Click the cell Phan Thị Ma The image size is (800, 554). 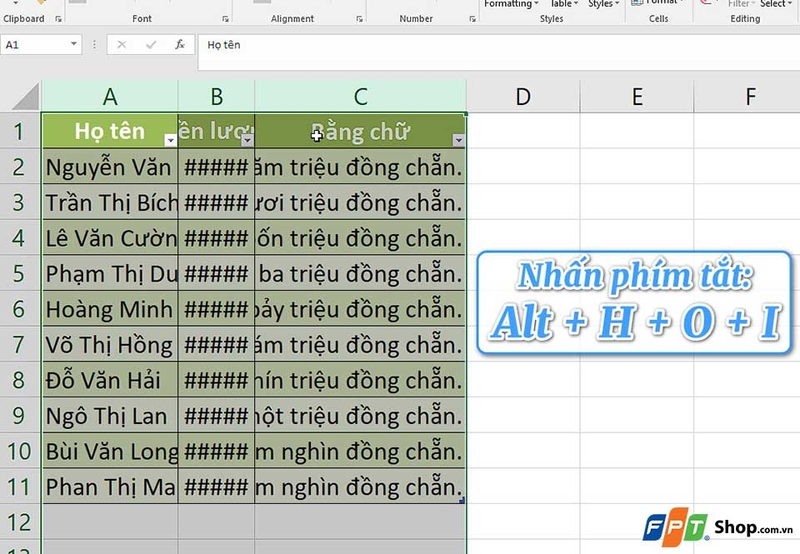(x=110, y=486)
